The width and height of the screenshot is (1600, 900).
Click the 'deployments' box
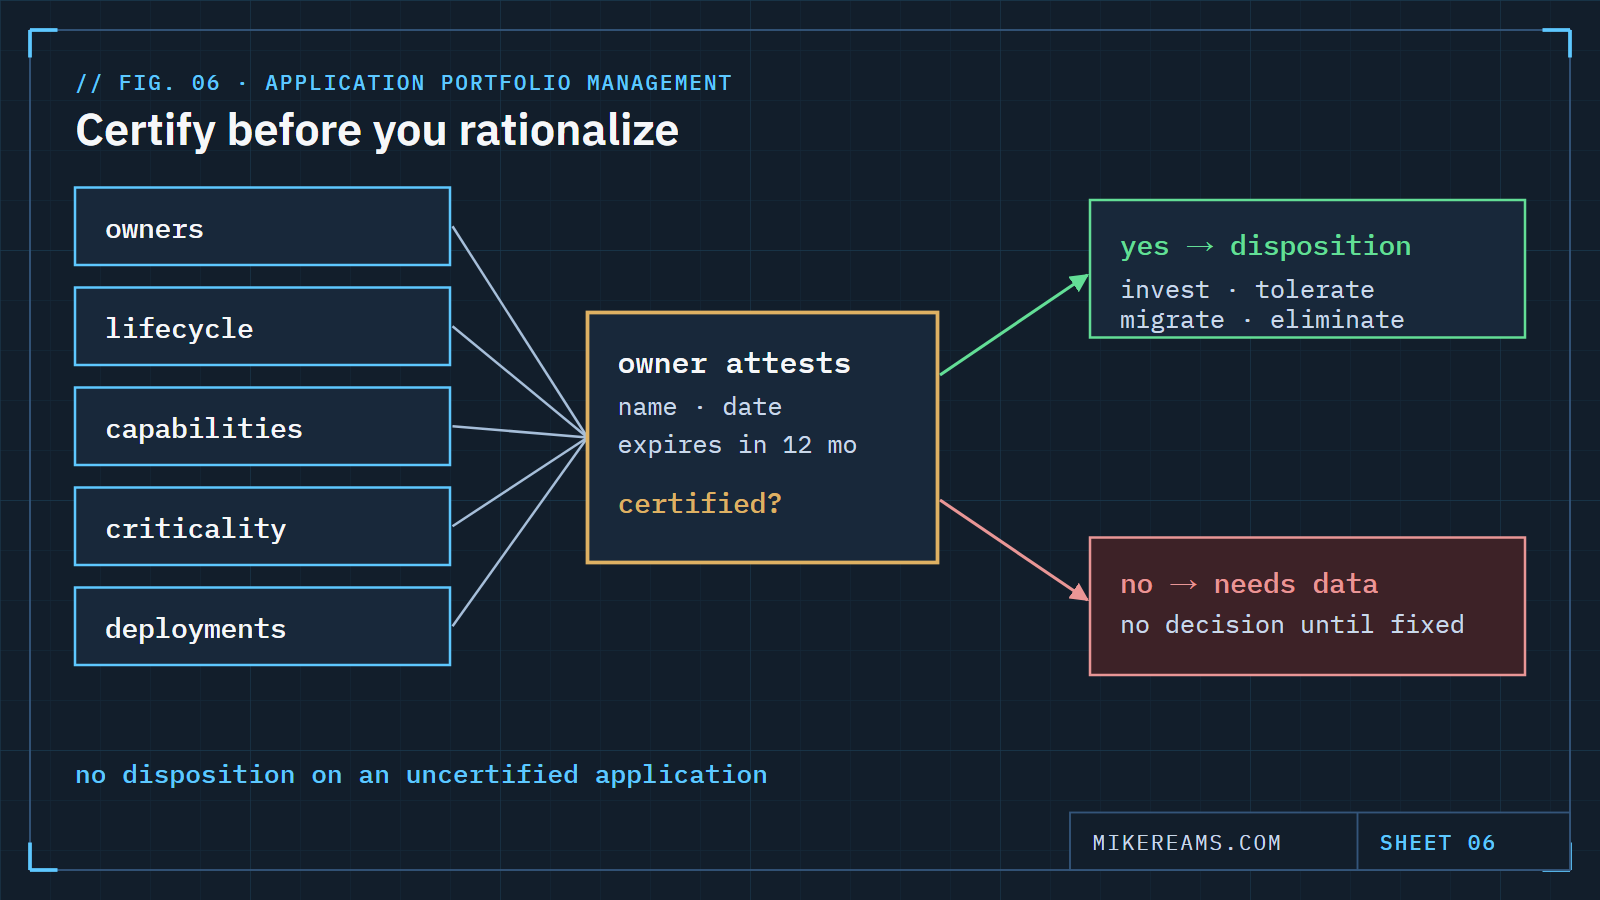[x=262, y=626]
